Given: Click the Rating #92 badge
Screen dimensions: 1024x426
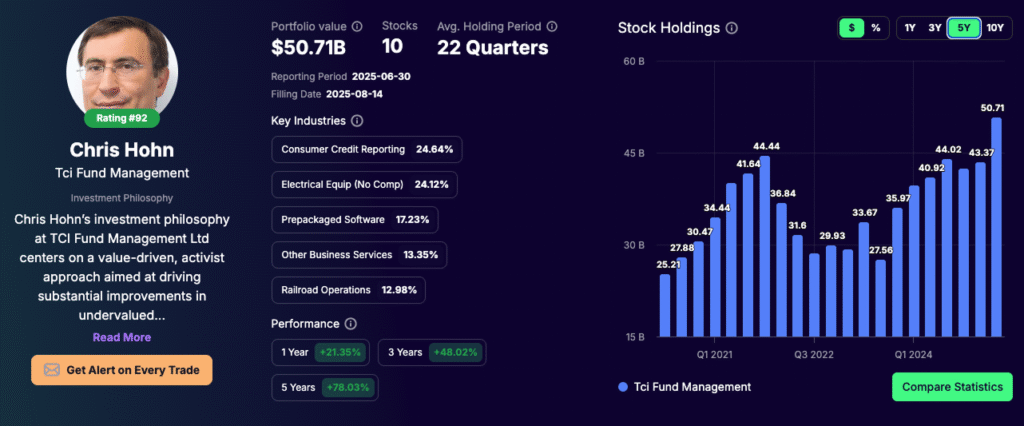Looking at the screenshot, I should (x=121, y=118).
